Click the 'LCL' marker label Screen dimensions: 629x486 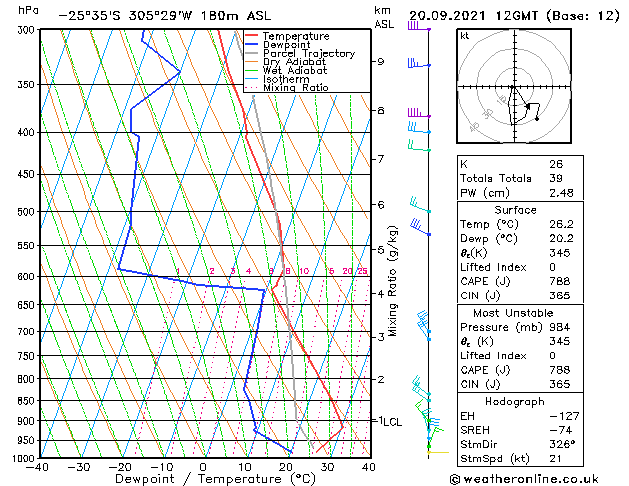coord(392,422)
